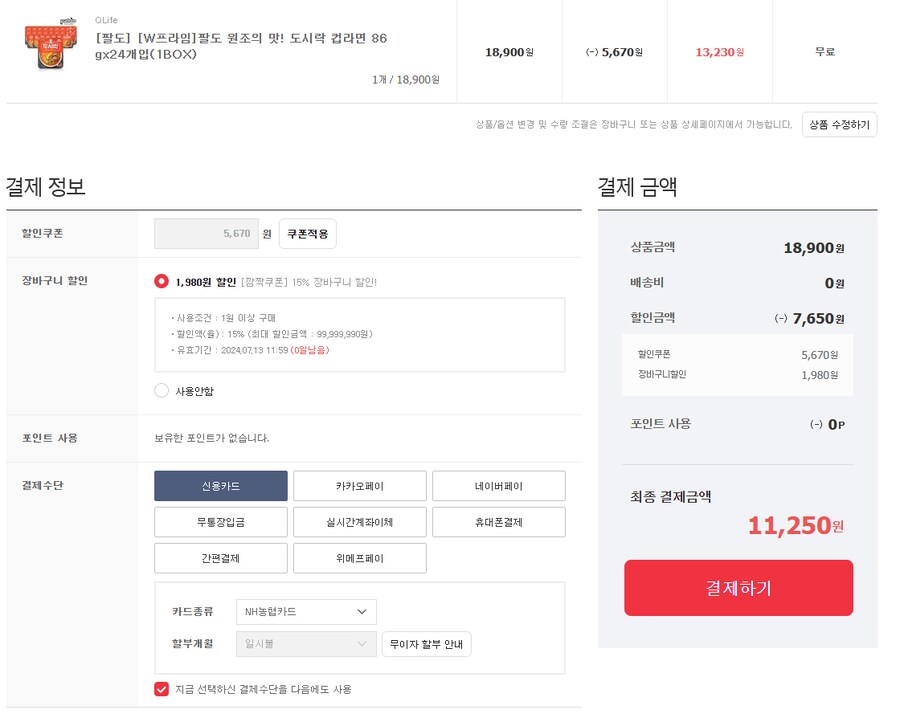Click 보유한 포인트가 없습니다 message
Viewport: 900px width, 722px height.
pyautogui.click(x=212, y=438)
